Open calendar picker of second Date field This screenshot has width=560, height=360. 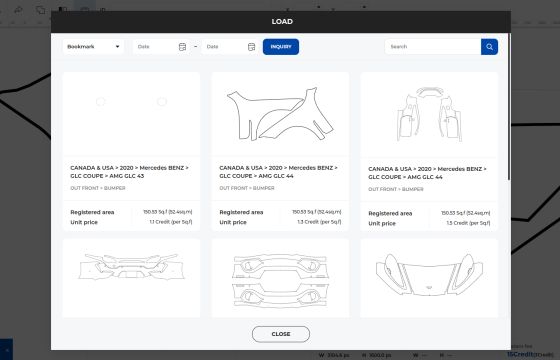tap(251, 47)
